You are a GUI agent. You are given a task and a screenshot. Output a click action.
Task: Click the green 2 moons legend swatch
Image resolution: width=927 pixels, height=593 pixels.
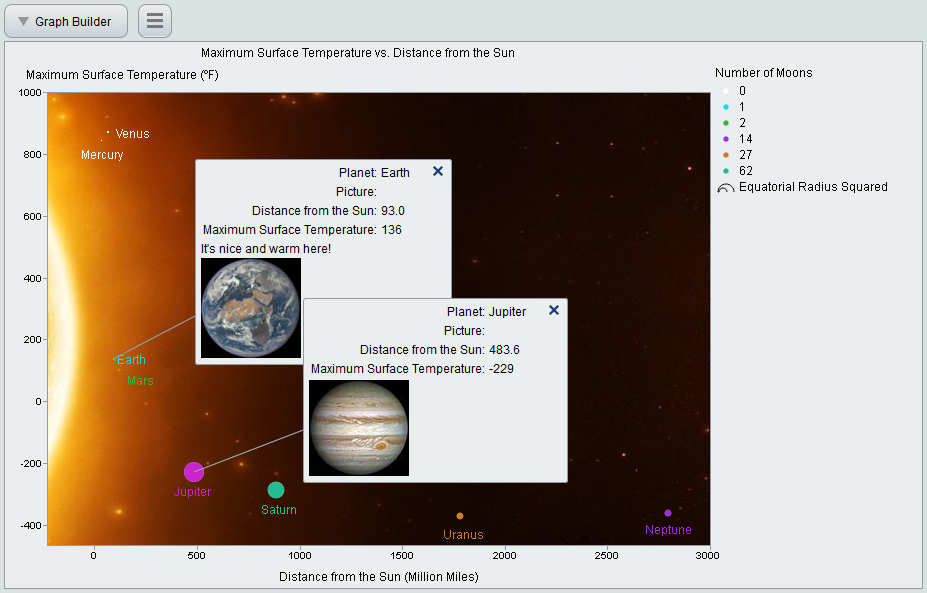coord(726,123)
